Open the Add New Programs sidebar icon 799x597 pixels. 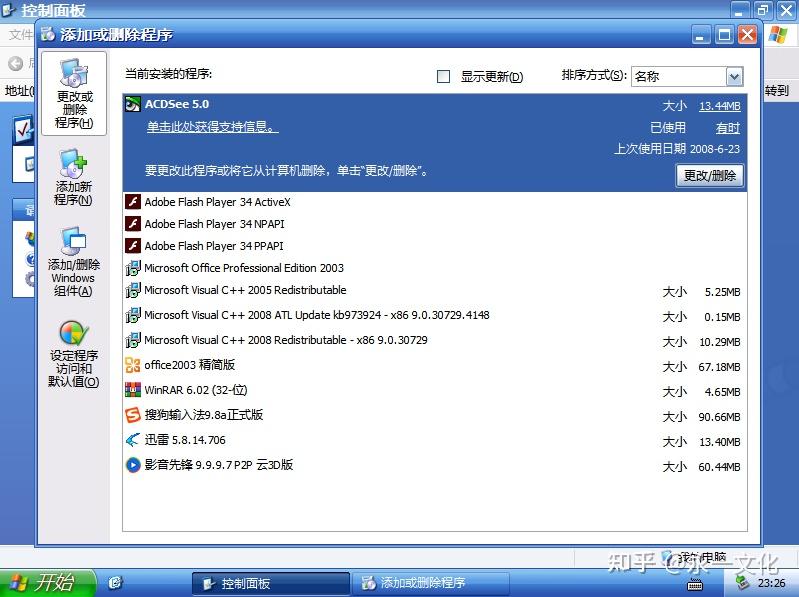(73, 163)
